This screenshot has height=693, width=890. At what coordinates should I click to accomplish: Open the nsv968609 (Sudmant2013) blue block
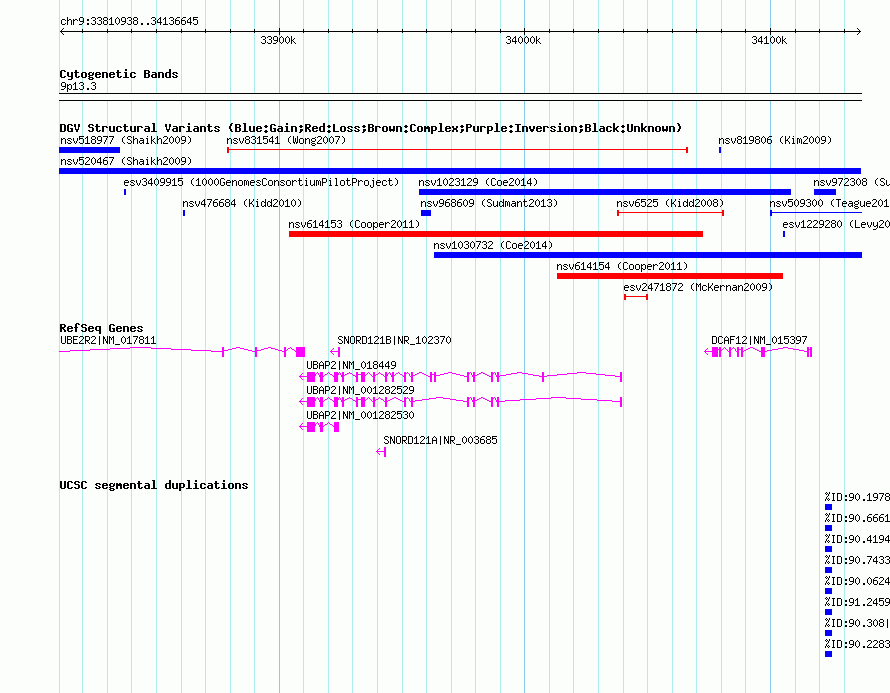(x=426, y=213)
